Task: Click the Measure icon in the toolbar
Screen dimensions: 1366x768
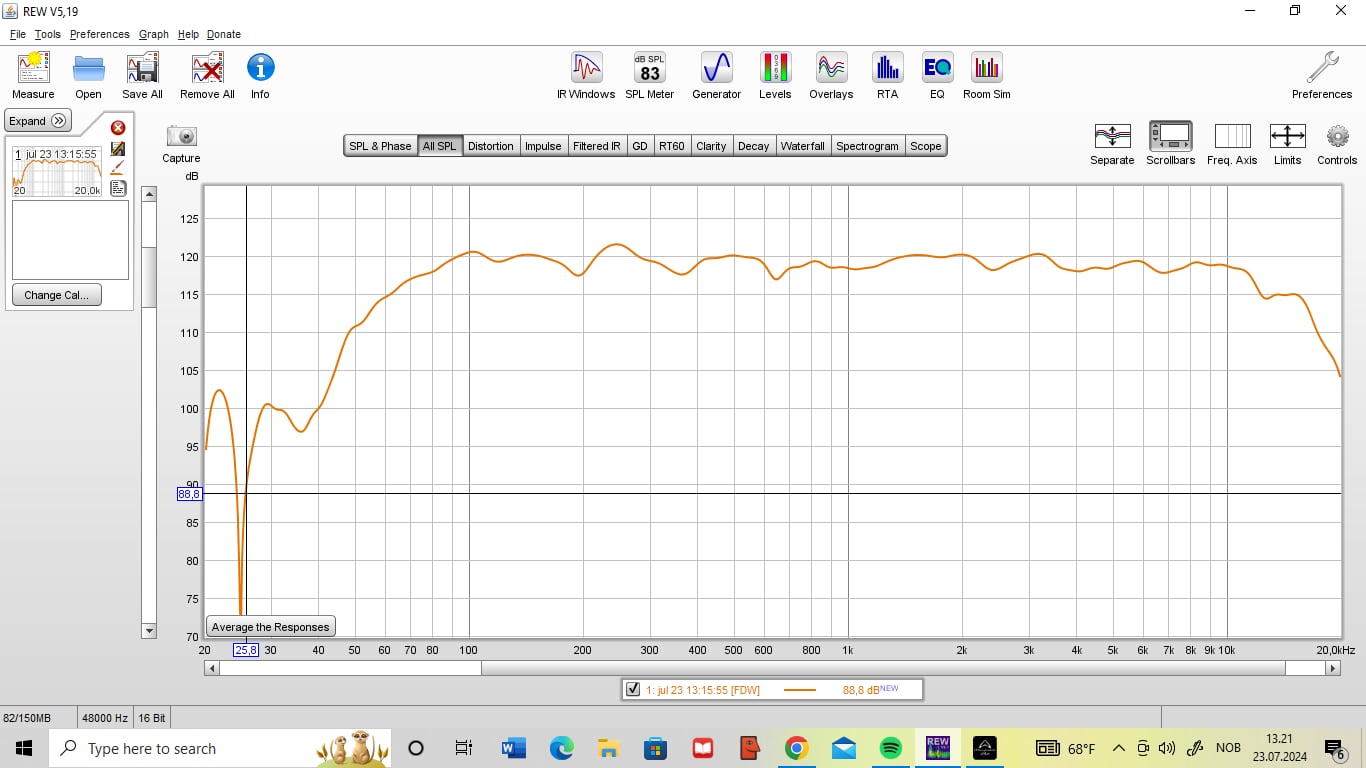Action: 33,69
